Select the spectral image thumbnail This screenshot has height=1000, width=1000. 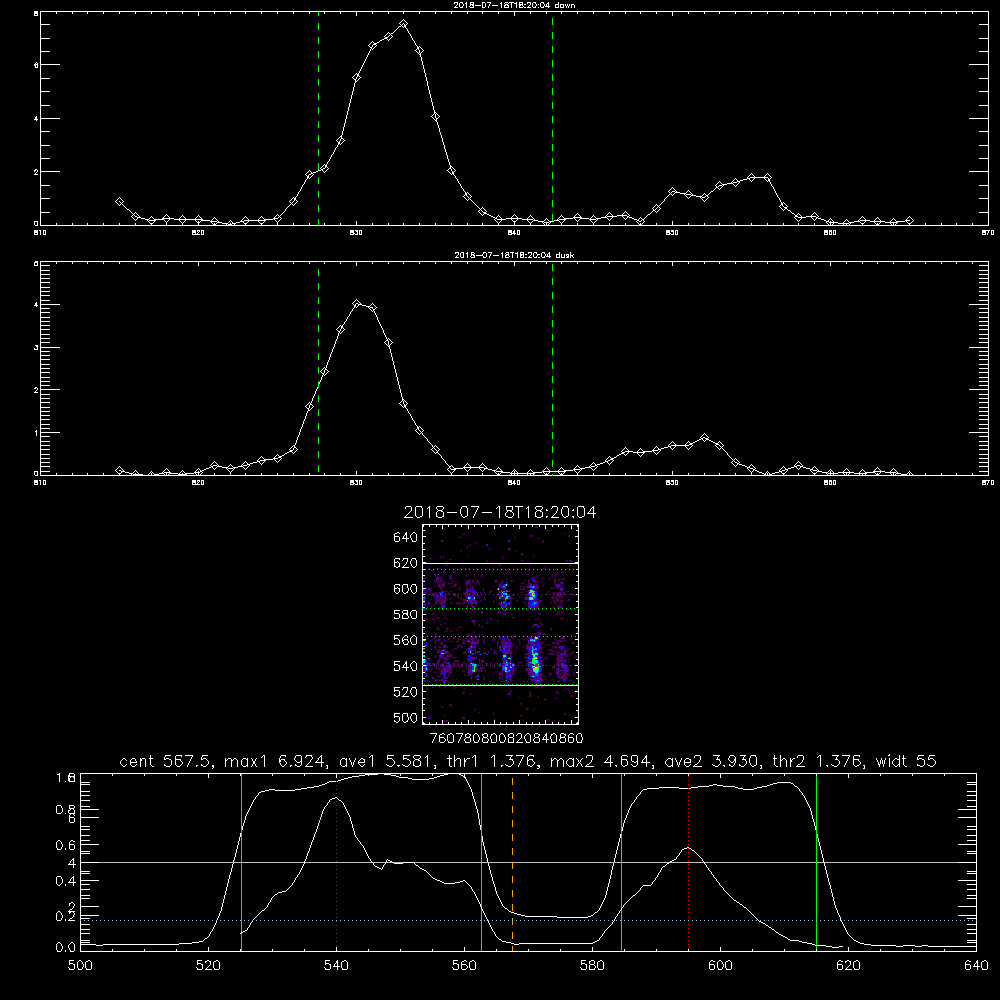tap(501, 624)
